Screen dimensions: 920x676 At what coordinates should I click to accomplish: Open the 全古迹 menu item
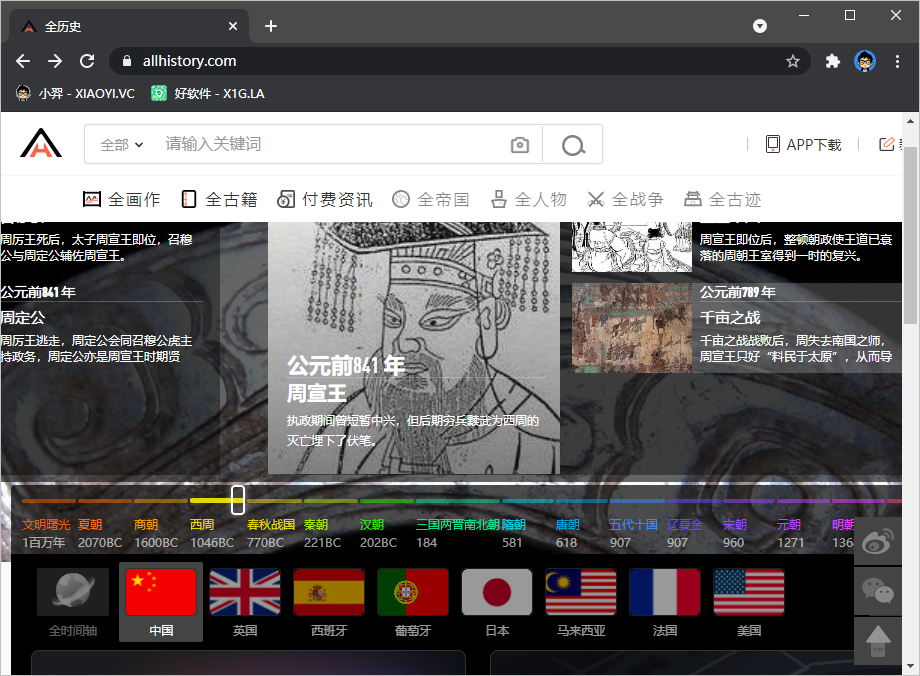(722, 200)
